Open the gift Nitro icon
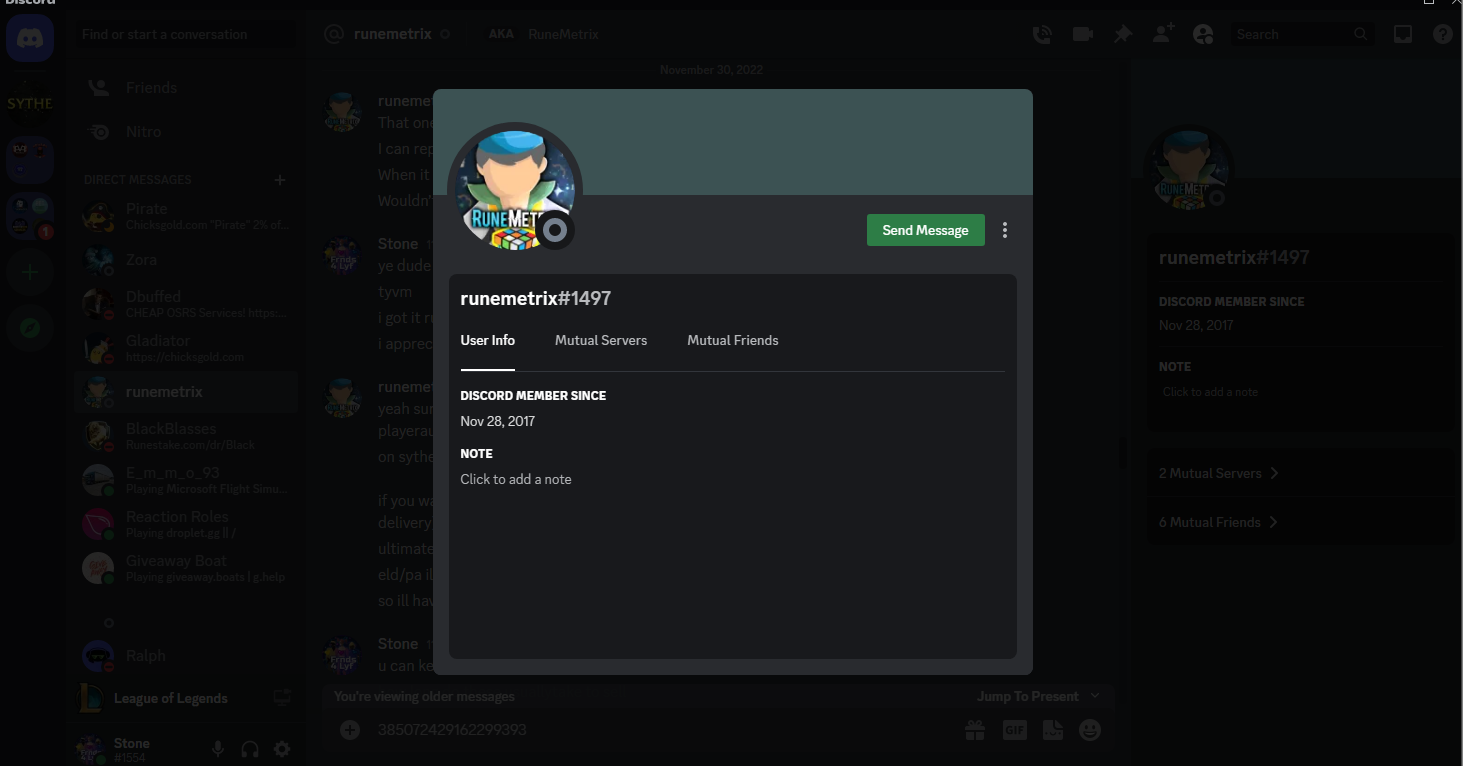This screenshot has width=1463, height=766. click(x=975, y=730)
